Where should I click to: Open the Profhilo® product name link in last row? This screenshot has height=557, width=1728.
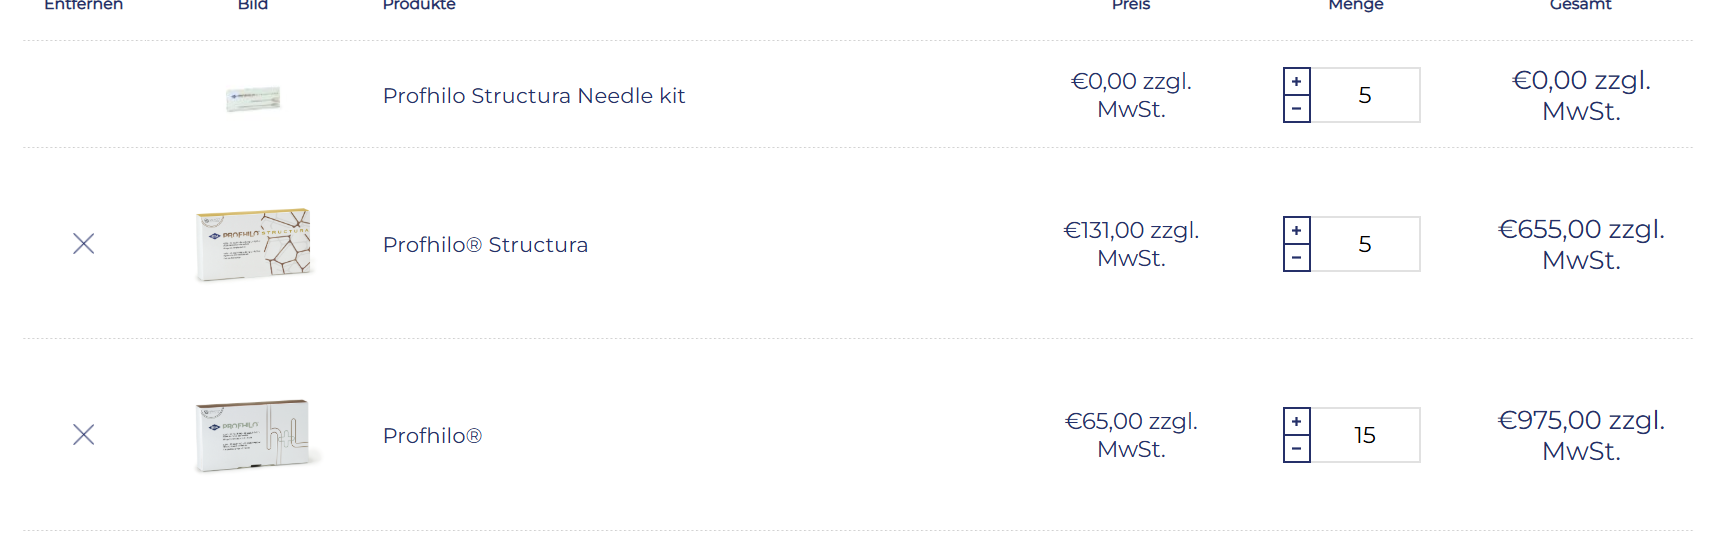432,436
